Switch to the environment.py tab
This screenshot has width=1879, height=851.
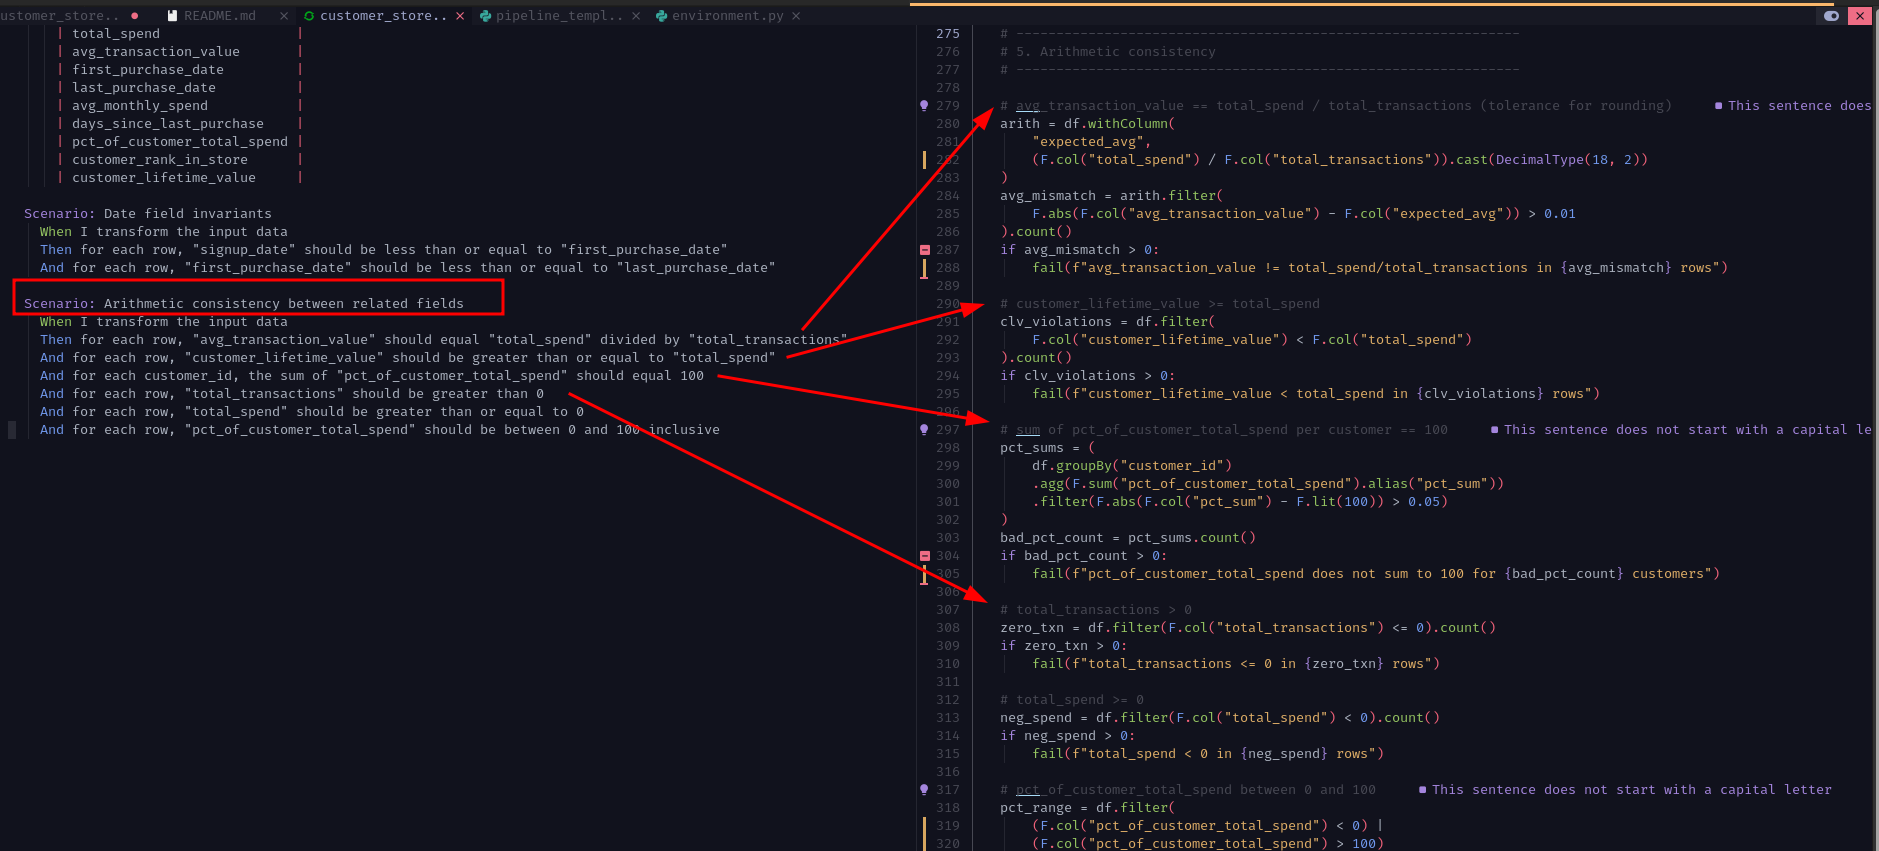tap(727, 16)
